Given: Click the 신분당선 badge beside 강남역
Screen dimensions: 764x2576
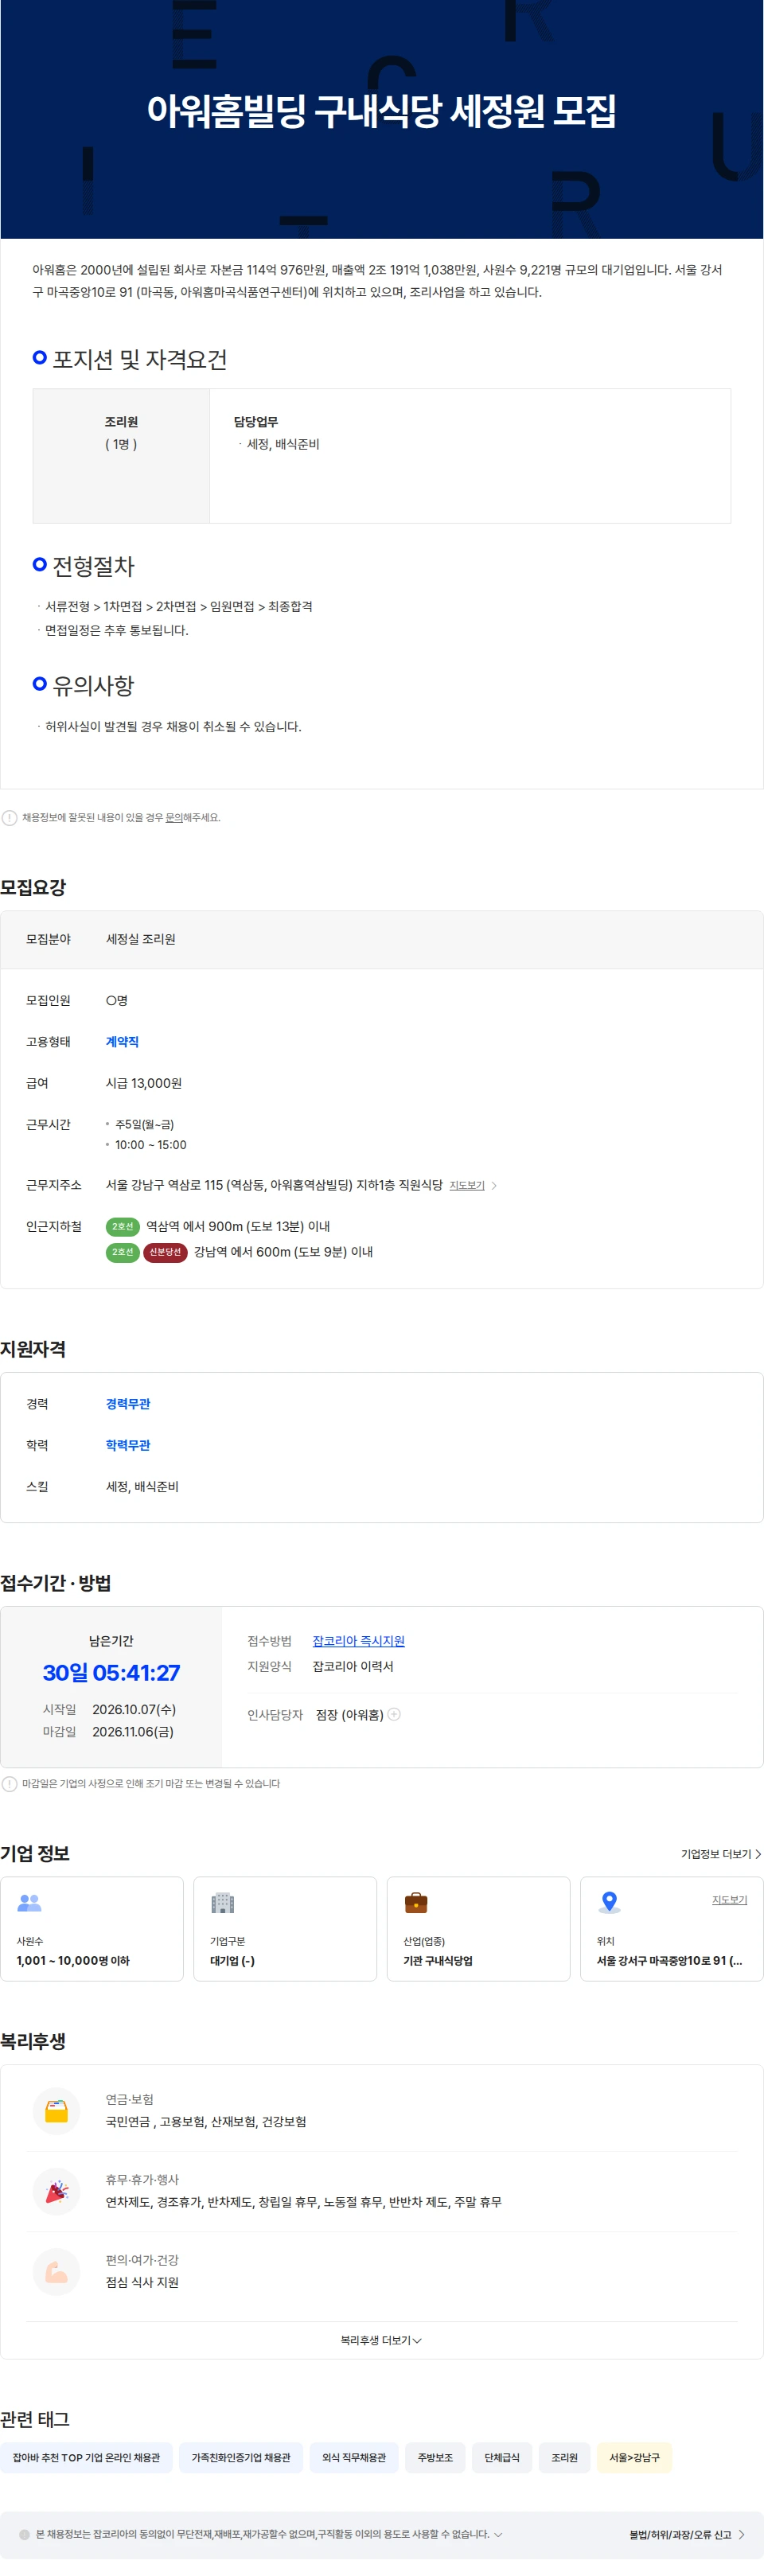Looking at the screenshot, I should [x=165, y=1252].
